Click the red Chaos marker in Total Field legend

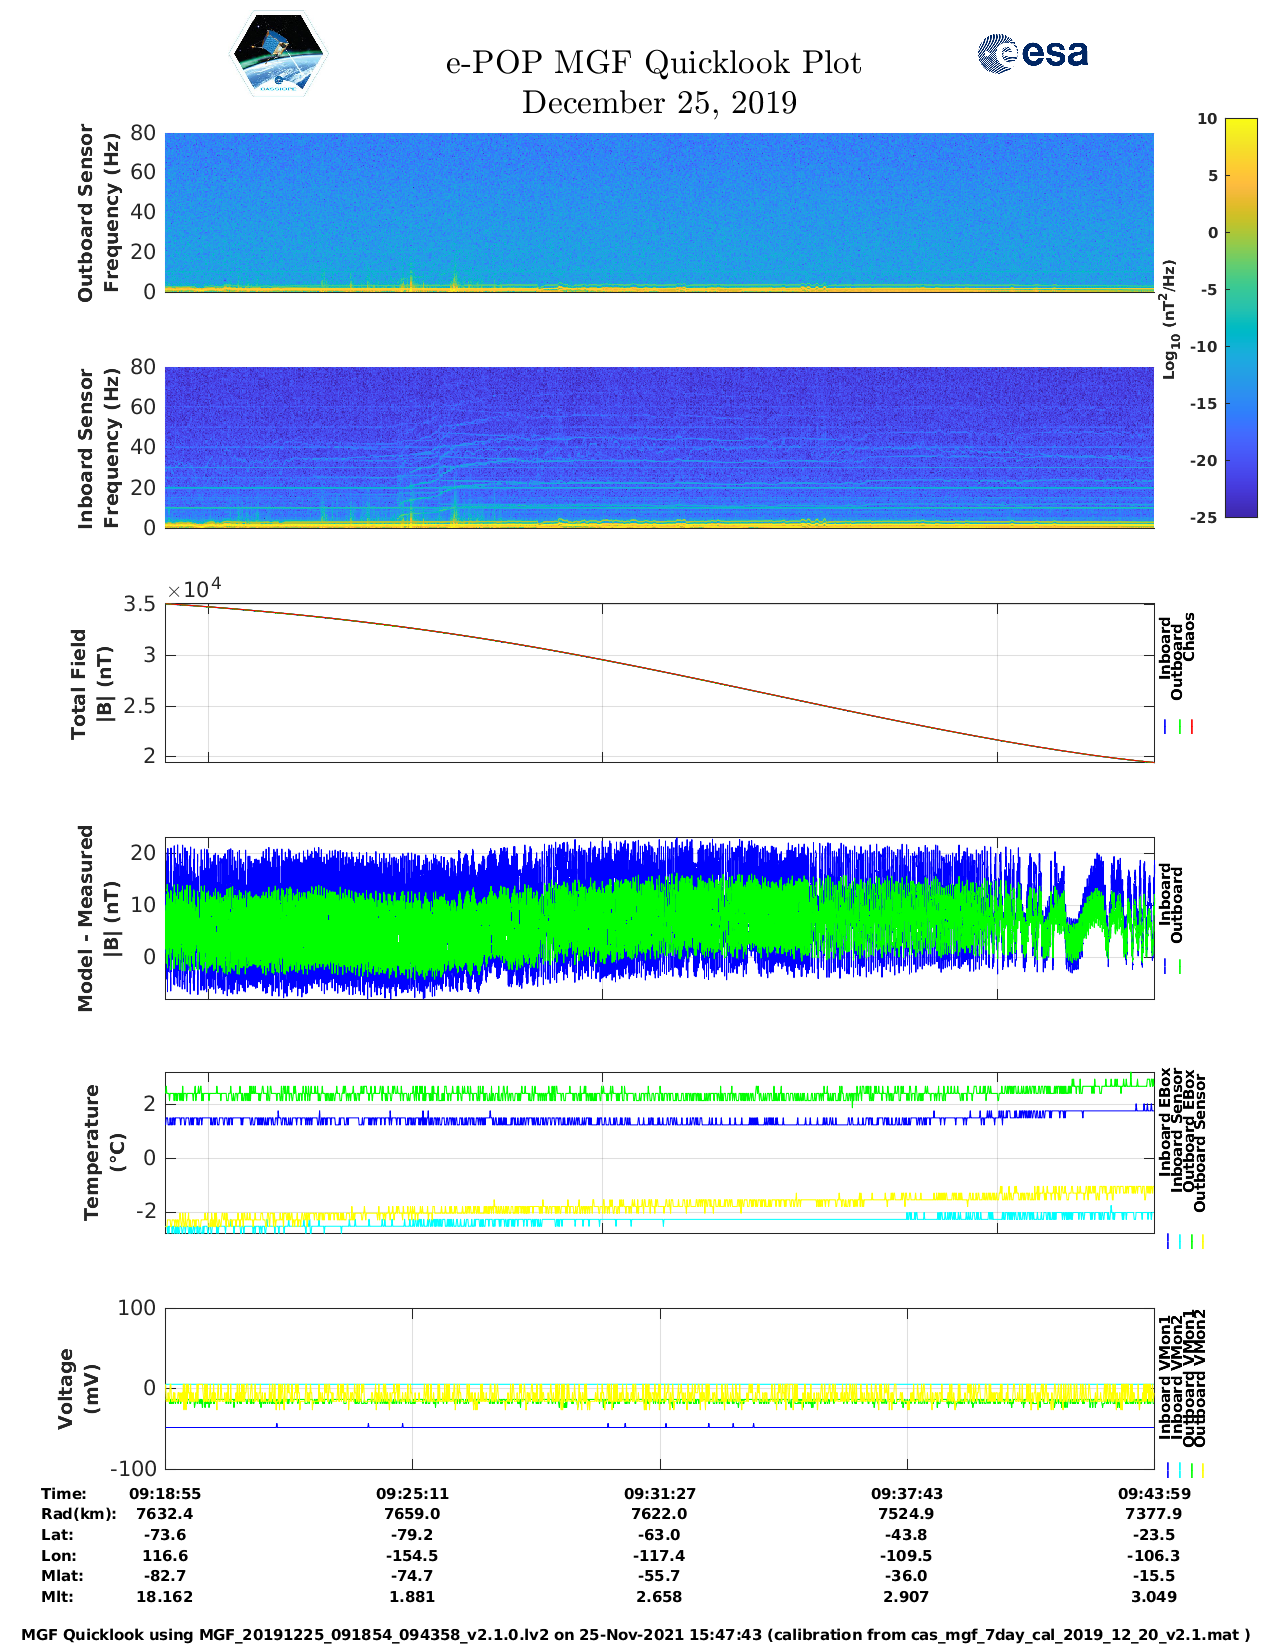[x=1192, y=727]
